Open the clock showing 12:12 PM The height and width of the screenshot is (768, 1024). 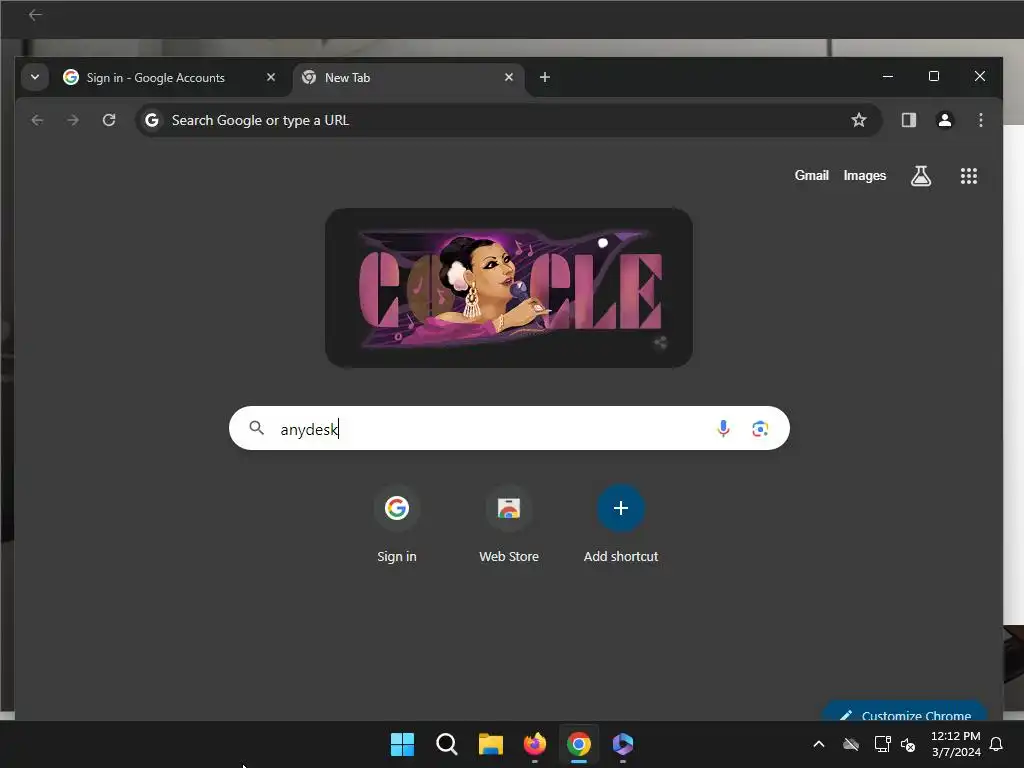click(x=955, y=744)
